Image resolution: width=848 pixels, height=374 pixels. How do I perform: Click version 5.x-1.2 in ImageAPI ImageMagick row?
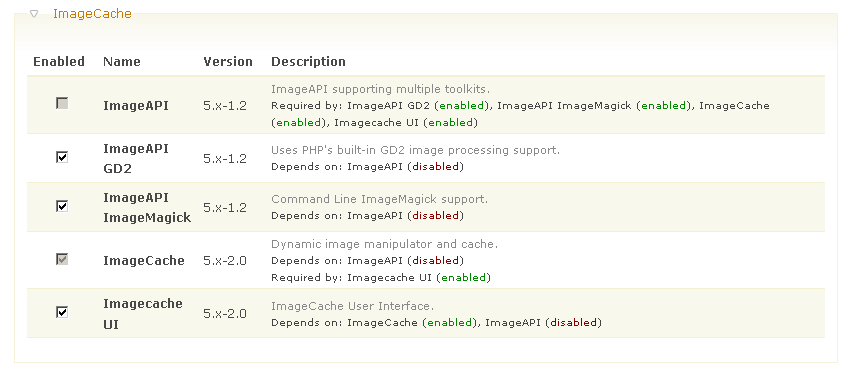225,208
